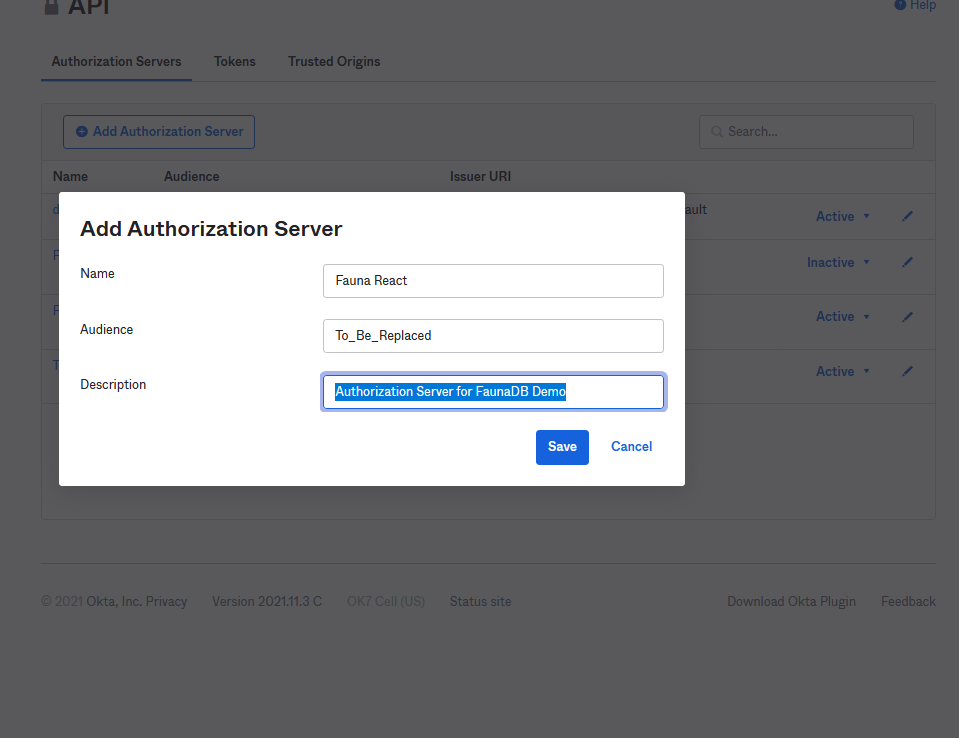Click the pencil edit icon in the third row
This screenshot has width=959, height=738.
pyautogui.click(x=907, y=316)
